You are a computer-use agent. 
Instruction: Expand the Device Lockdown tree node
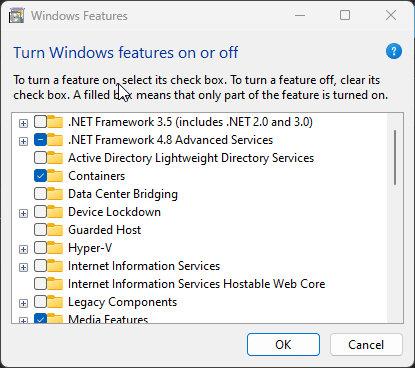coord(23,213)
